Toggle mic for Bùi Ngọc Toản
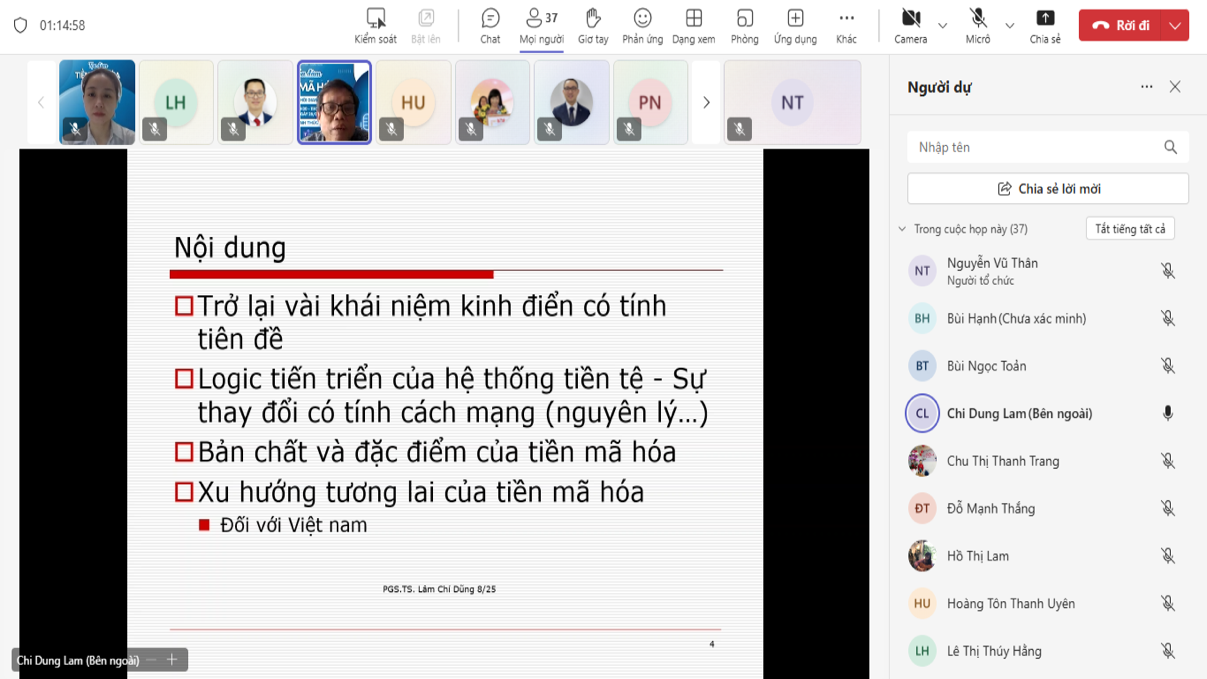Screen dimensions: 1207x679 [1167, 366]
